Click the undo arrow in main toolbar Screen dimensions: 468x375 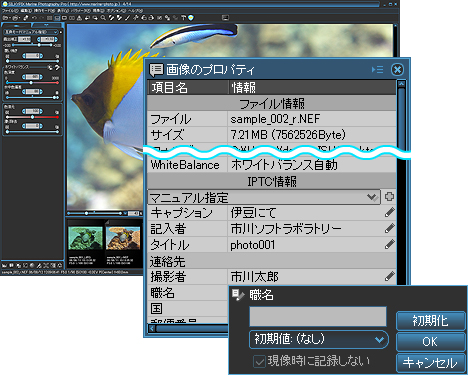coord(34,18)
